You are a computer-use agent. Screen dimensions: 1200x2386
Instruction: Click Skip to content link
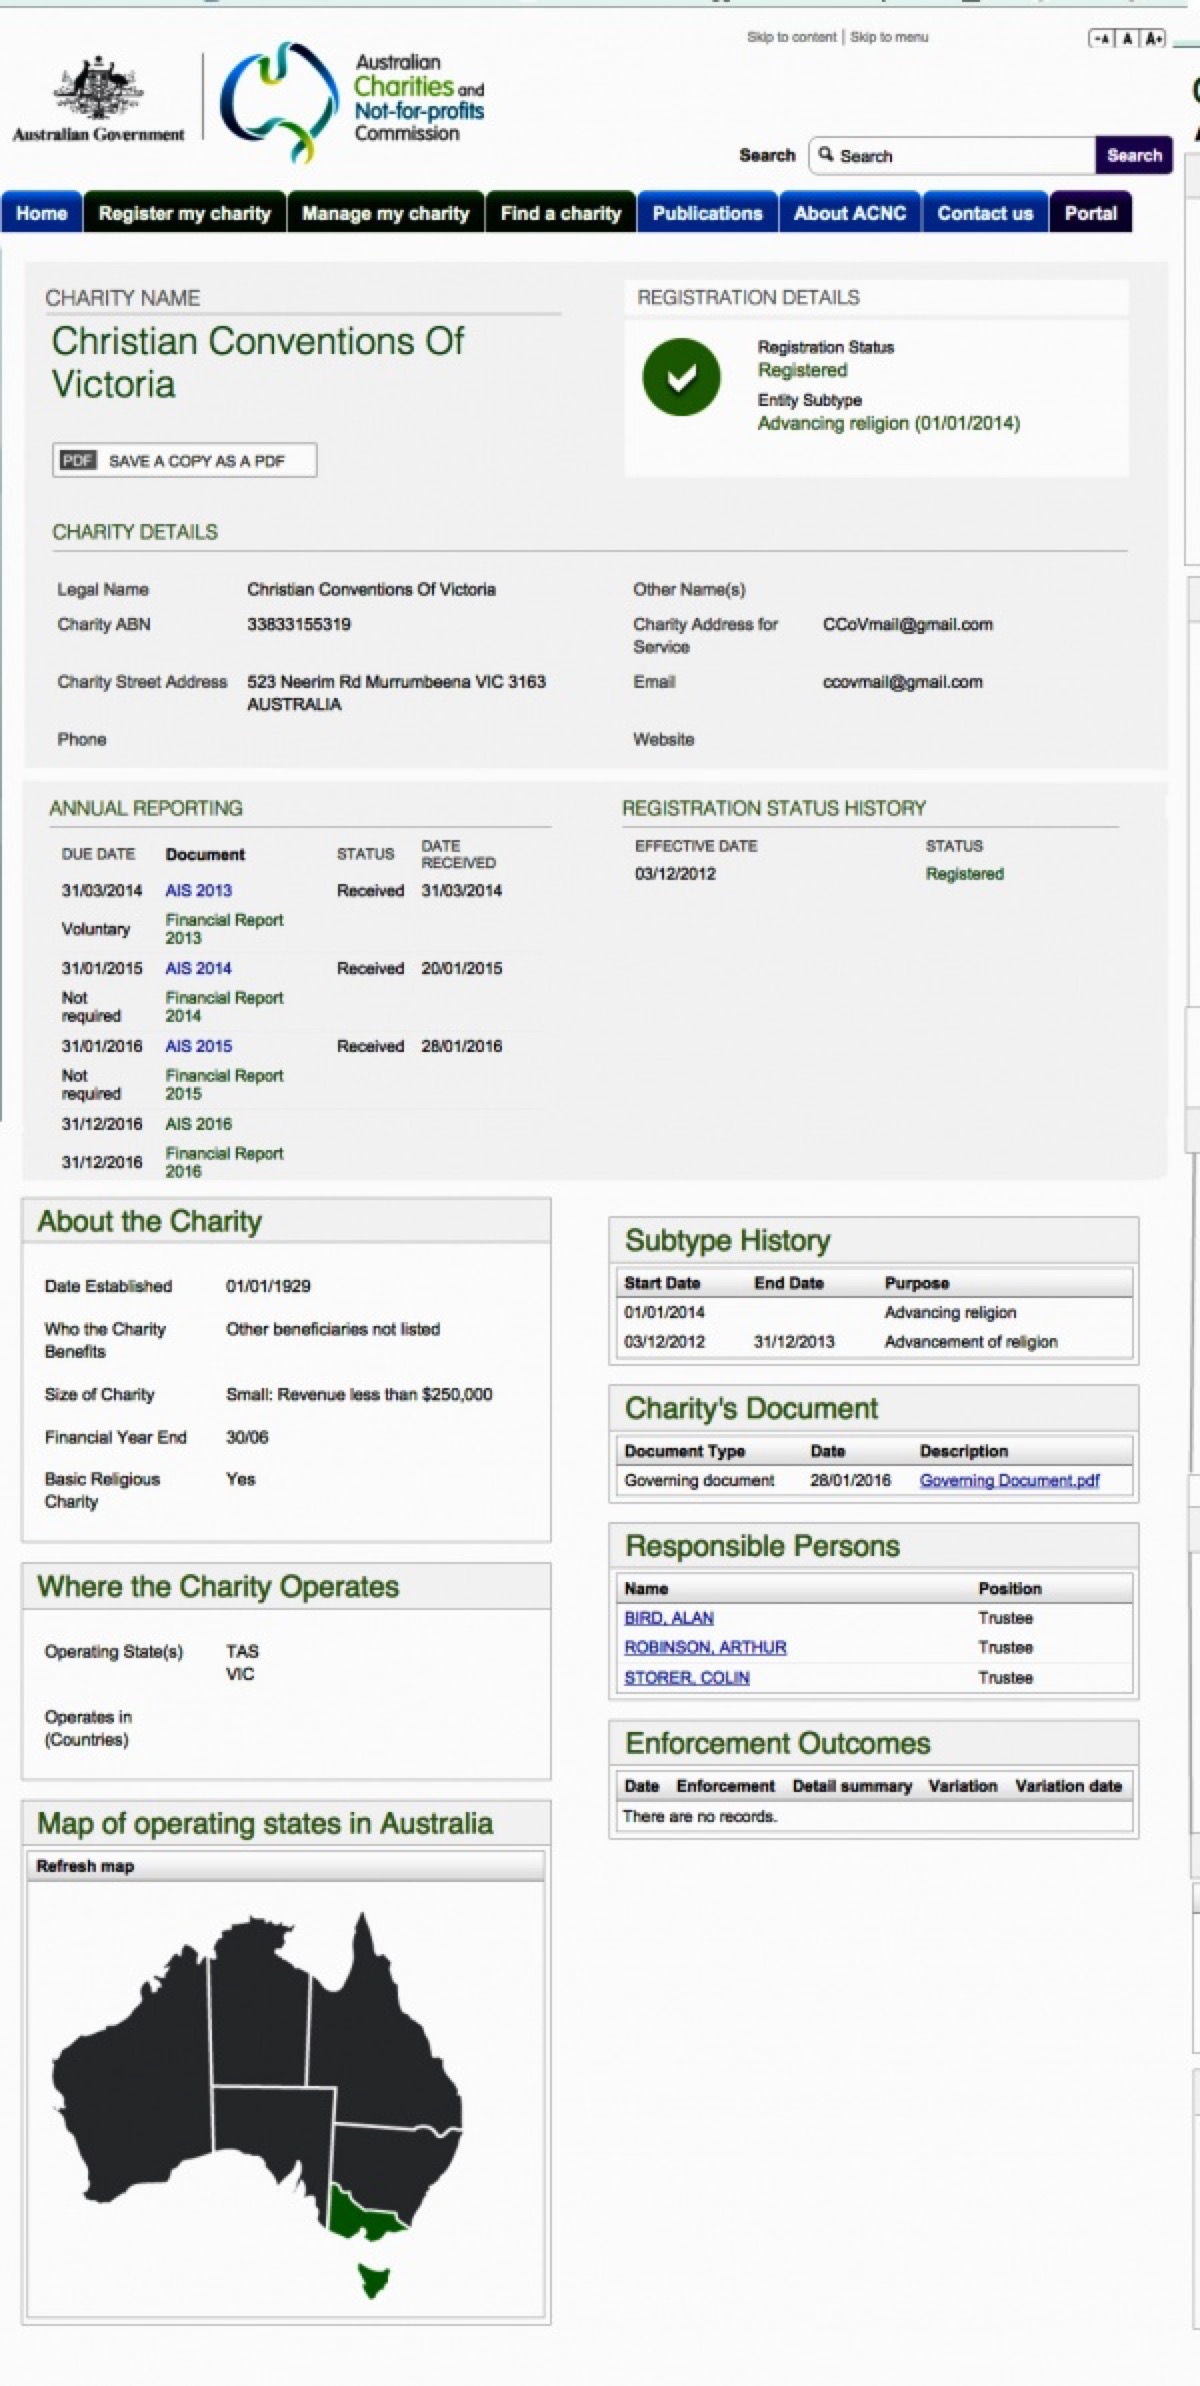791,37
